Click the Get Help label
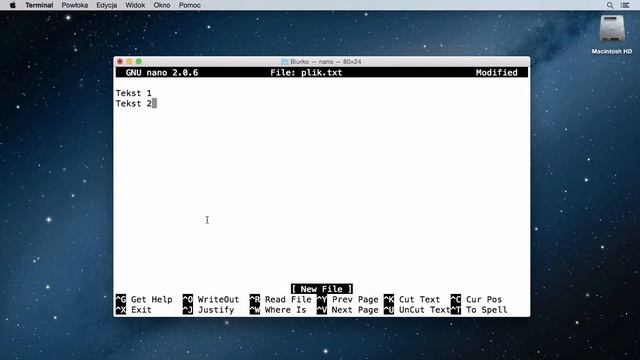Viewport: 640px width, 360px height. (151, 299)
